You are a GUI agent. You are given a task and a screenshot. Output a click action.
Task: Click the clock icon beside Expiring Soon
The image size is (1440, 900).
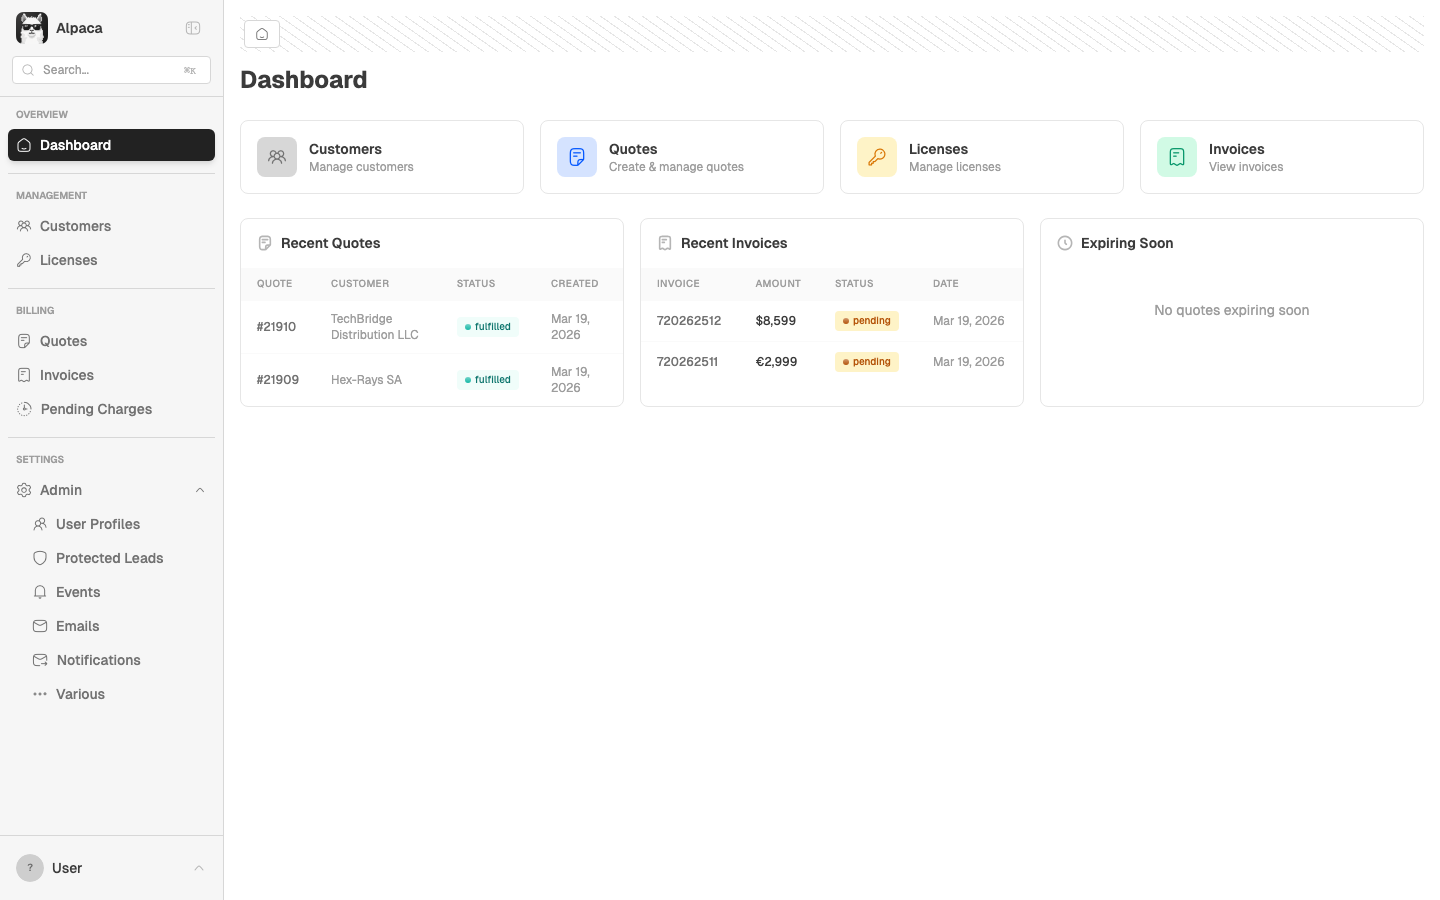[1064, 242]
